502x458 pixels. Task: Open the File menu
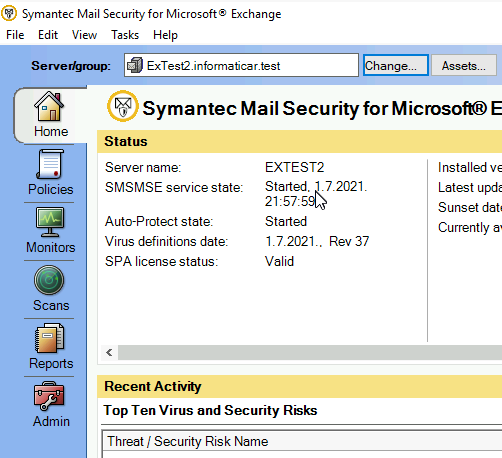[15, 35]
